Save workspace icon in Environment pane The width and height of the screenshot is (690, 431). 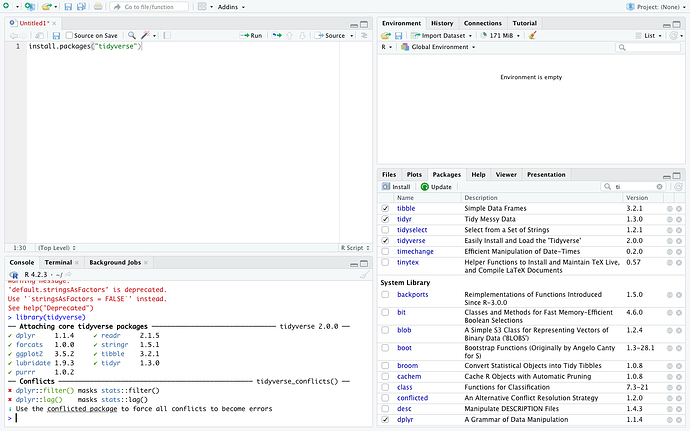(398, 36)
